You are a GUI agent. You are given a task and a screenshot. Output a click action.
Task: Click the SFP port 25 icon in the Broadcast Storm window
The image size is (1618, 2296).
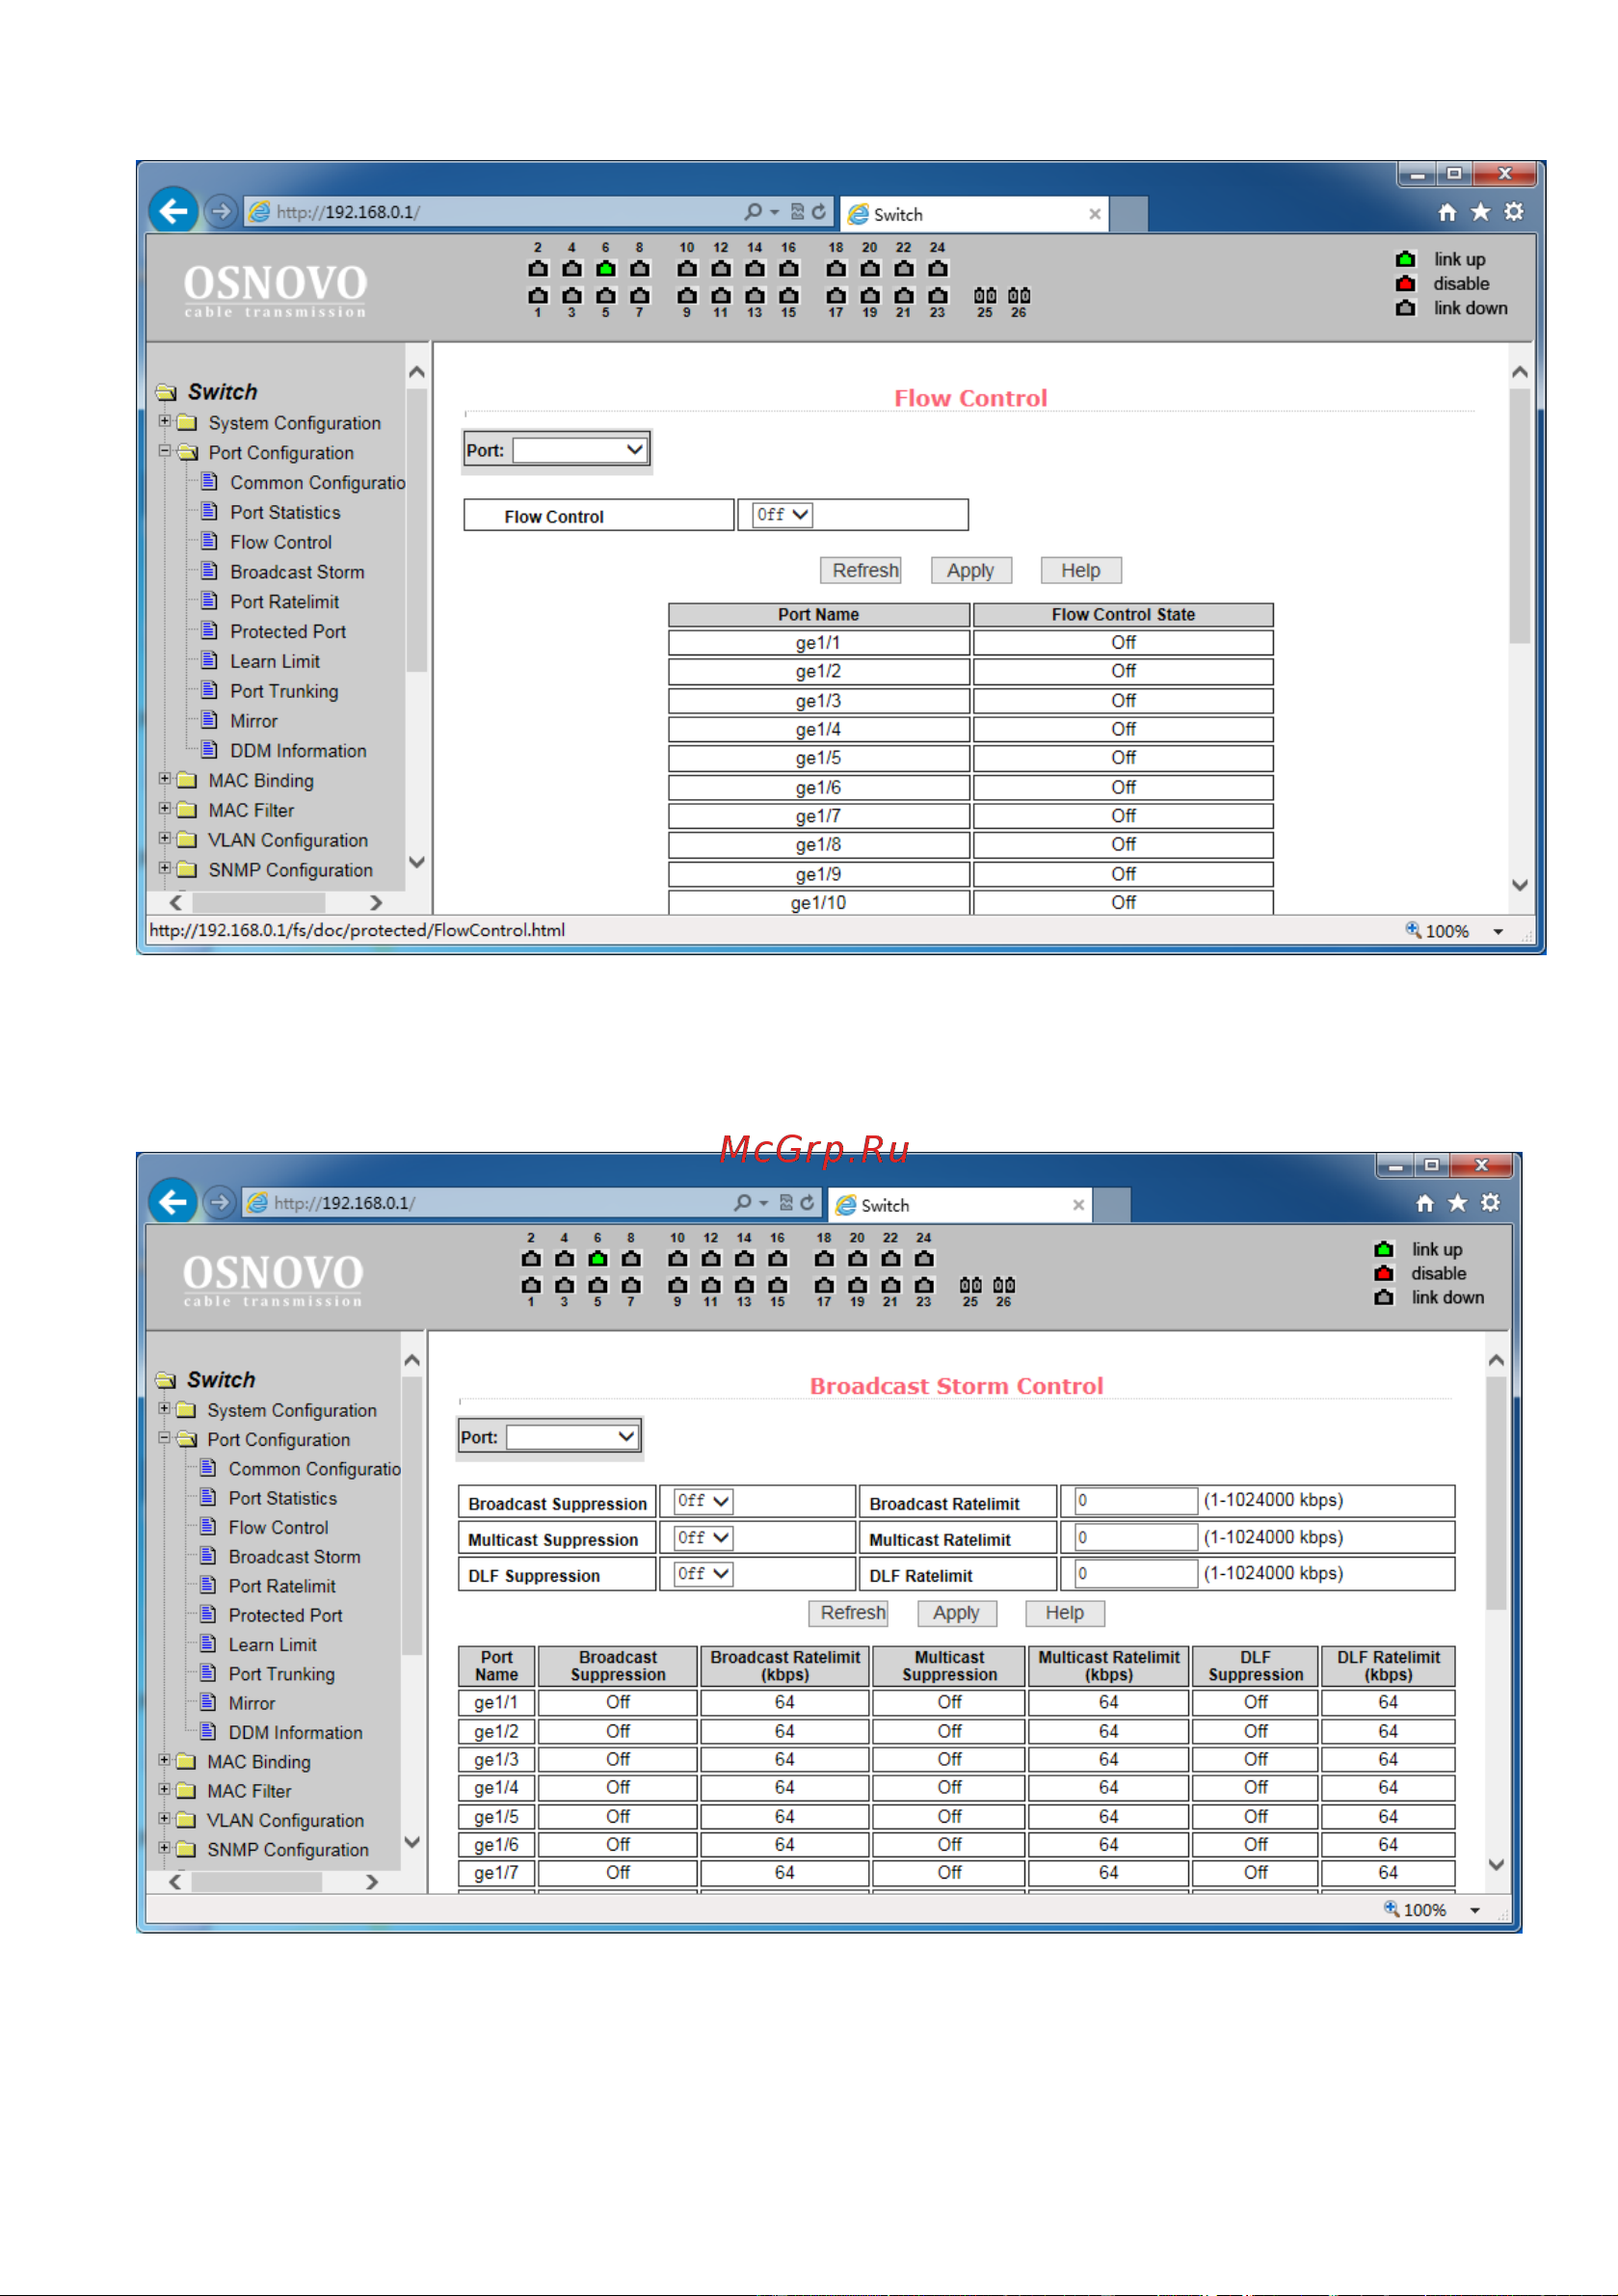point(970,1285)
